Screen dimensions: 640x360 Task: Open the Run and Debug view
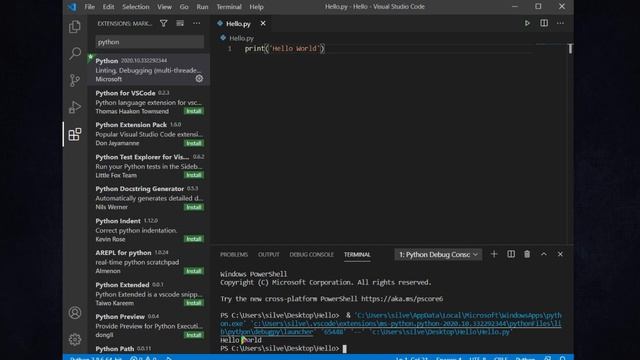pos(75,107)
